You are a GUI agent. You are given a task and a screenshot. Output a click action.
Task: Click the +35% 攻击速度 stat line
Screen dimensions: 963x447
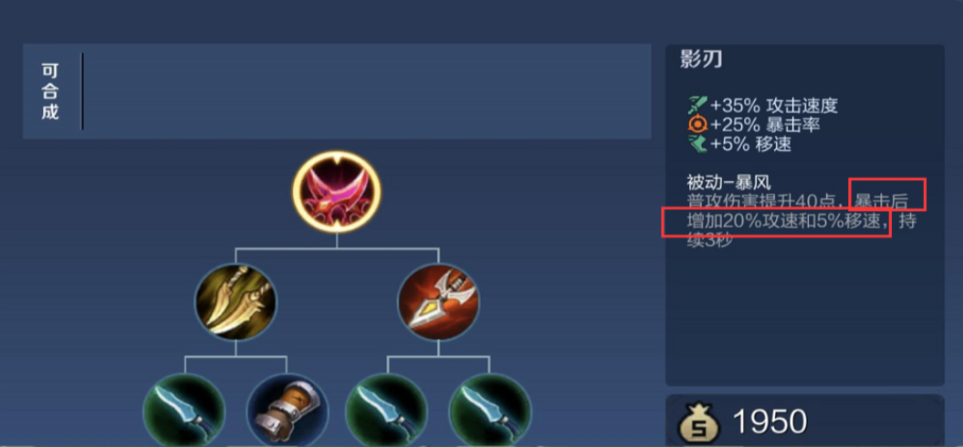coord(774,106)
